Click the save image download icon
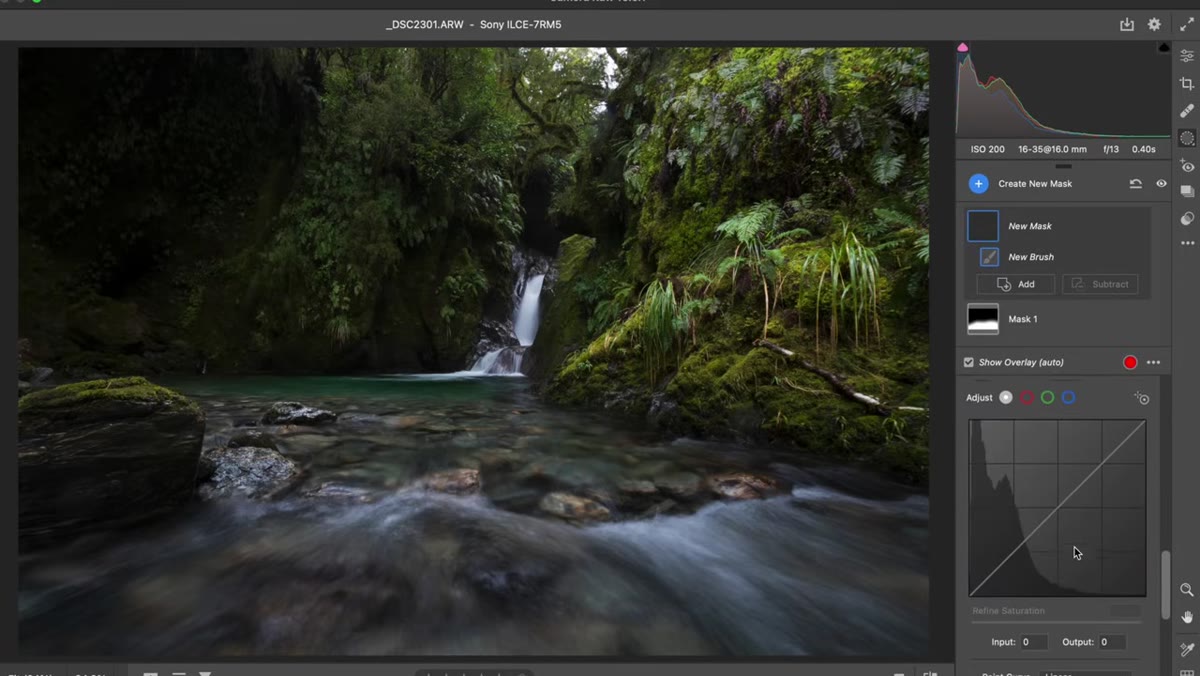This screenshot has height=676, width=1200. tap(1127, 24)
